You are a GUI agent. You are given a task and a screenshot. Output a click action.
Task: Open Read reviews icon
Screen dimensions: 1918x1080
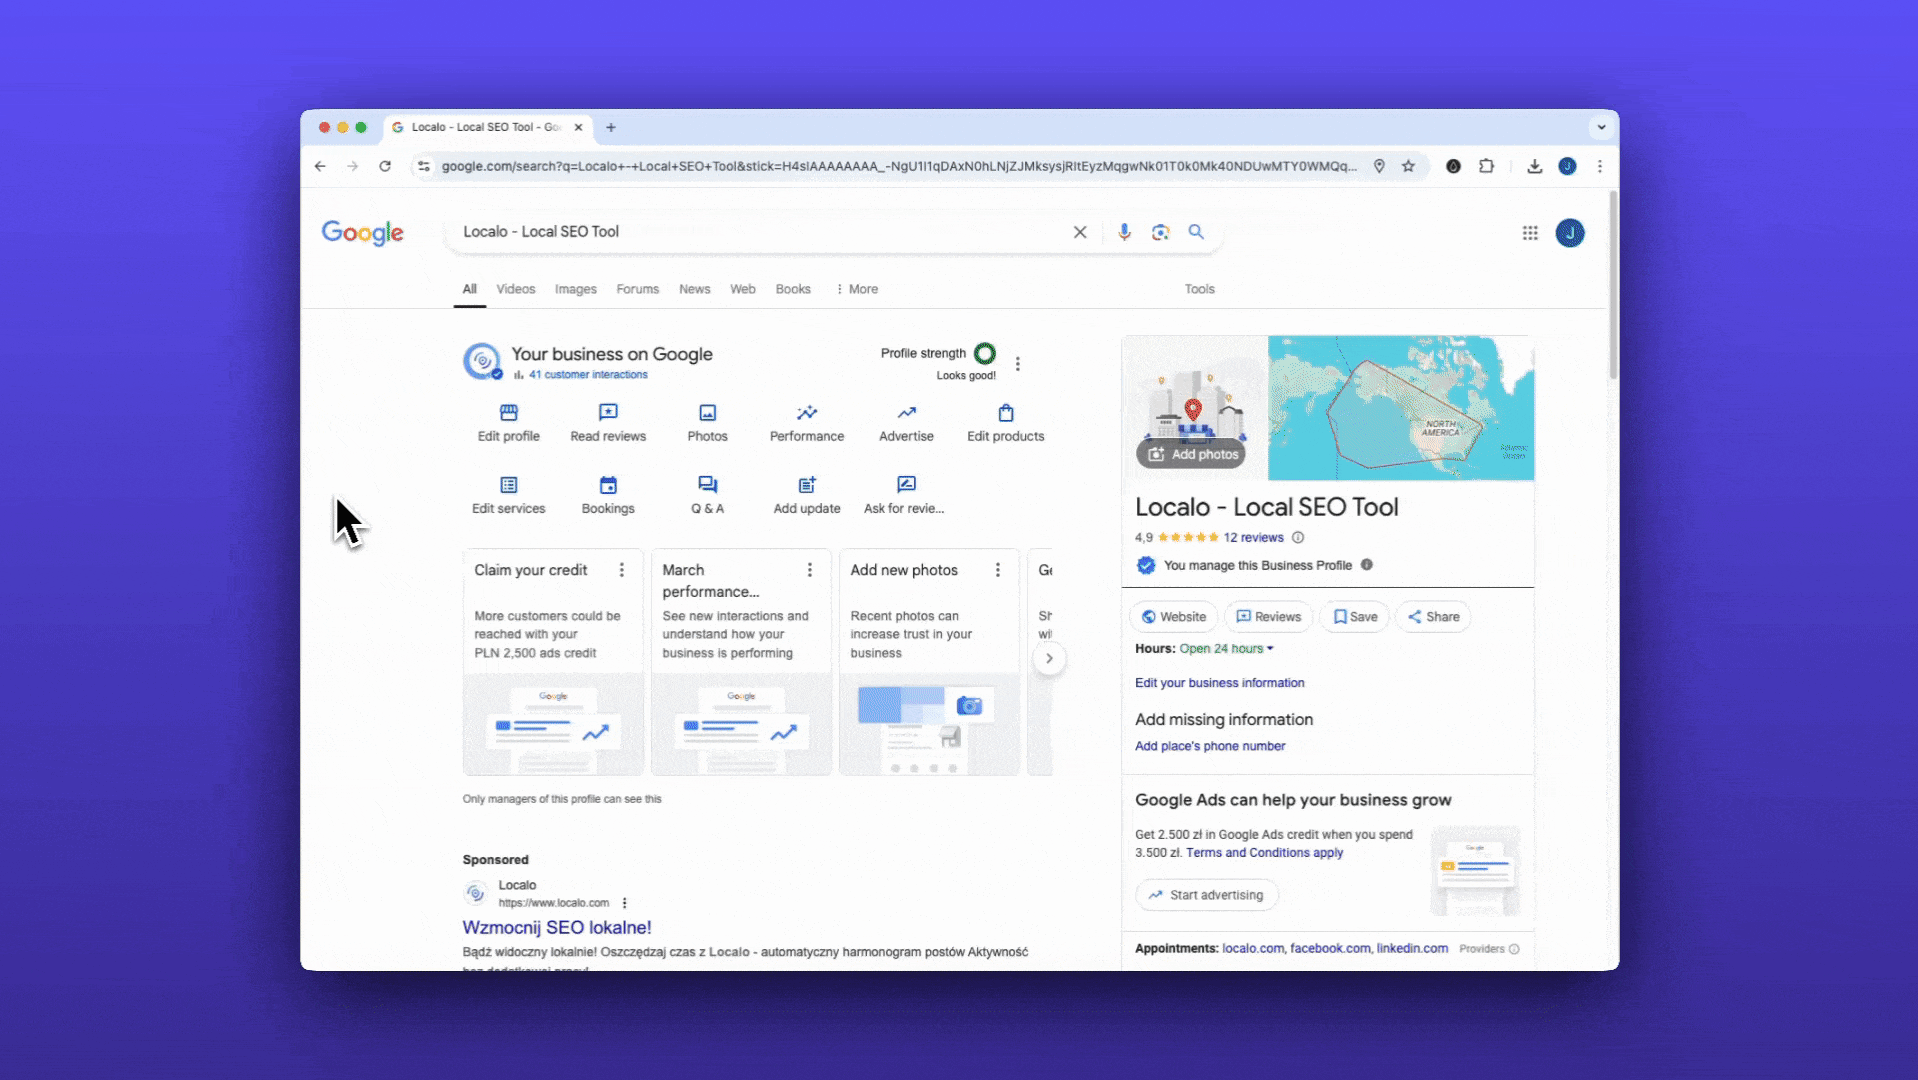click(x=608, y=413)
